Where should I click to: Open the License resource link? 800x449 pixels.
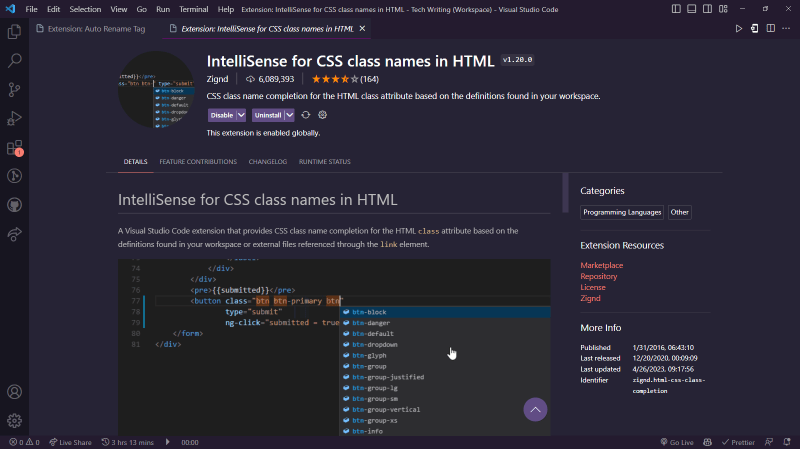593,287
